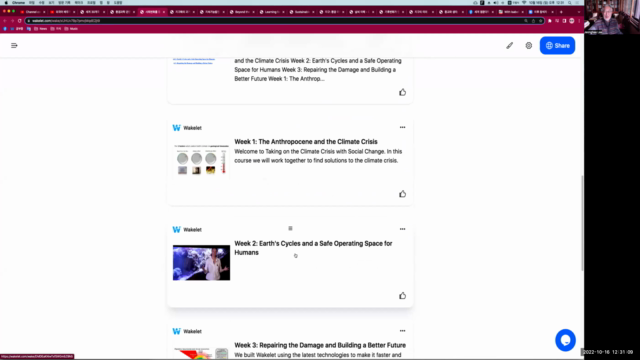Open Spotlight search in menu bar
The height and width of the screenshot is (360, 640).
(570, 2)
